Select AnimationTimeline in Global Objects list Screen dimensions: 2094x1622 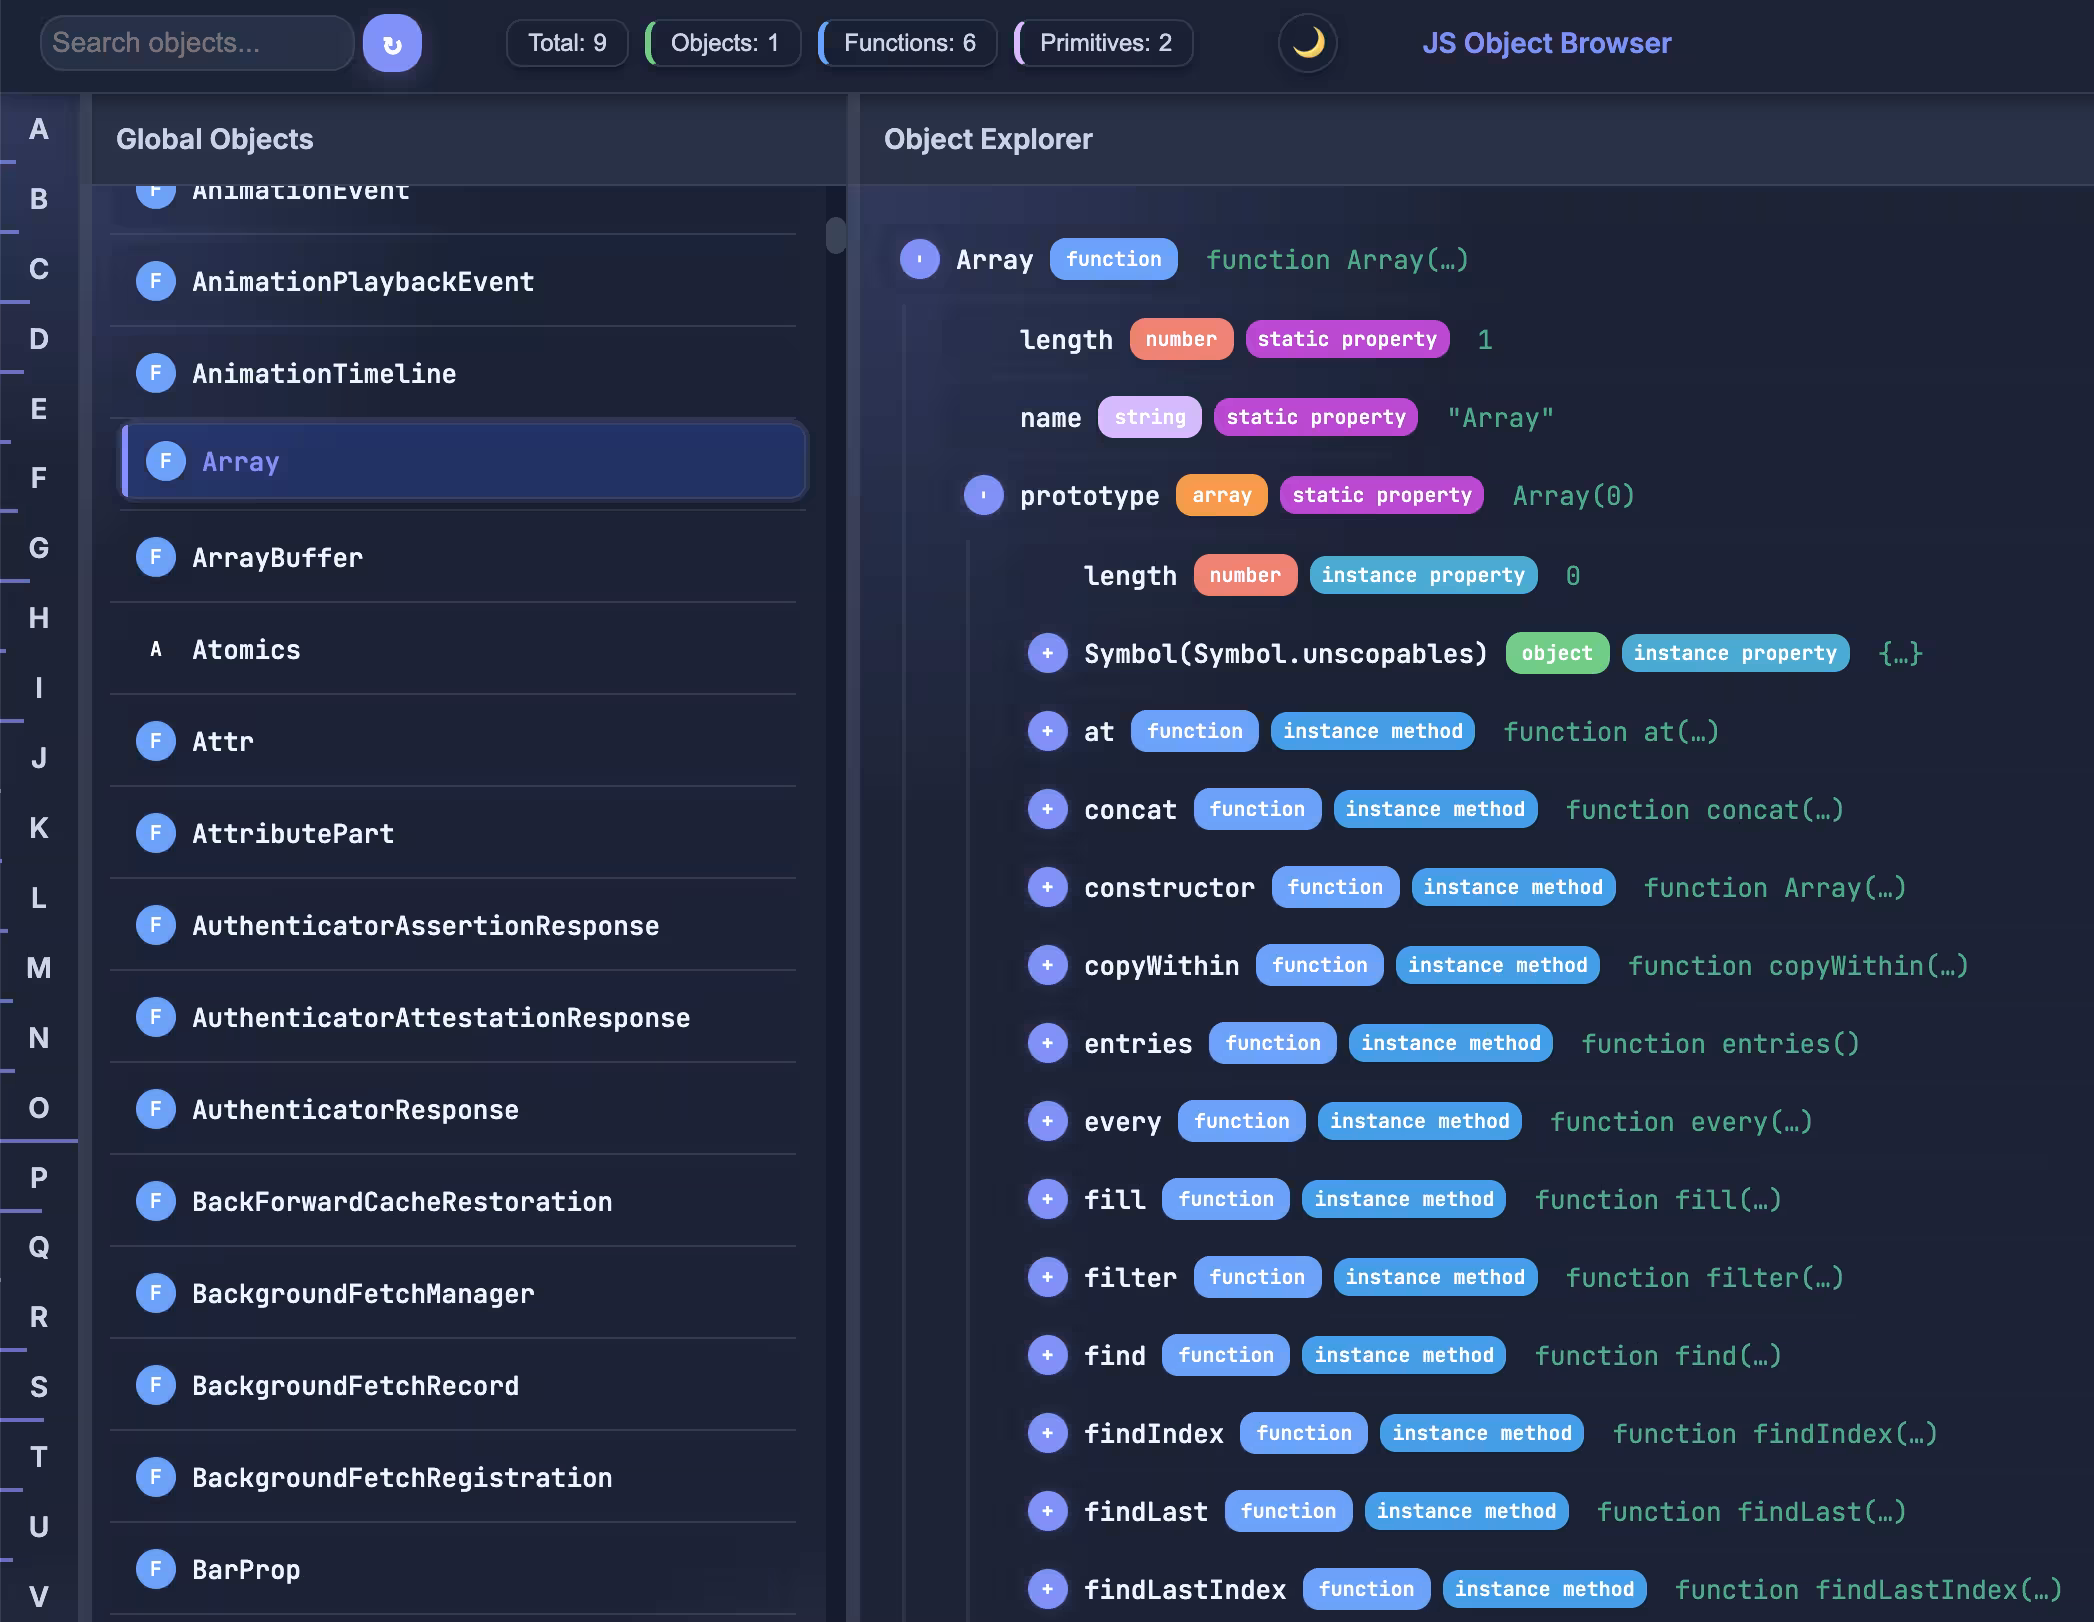pos(453,373)
